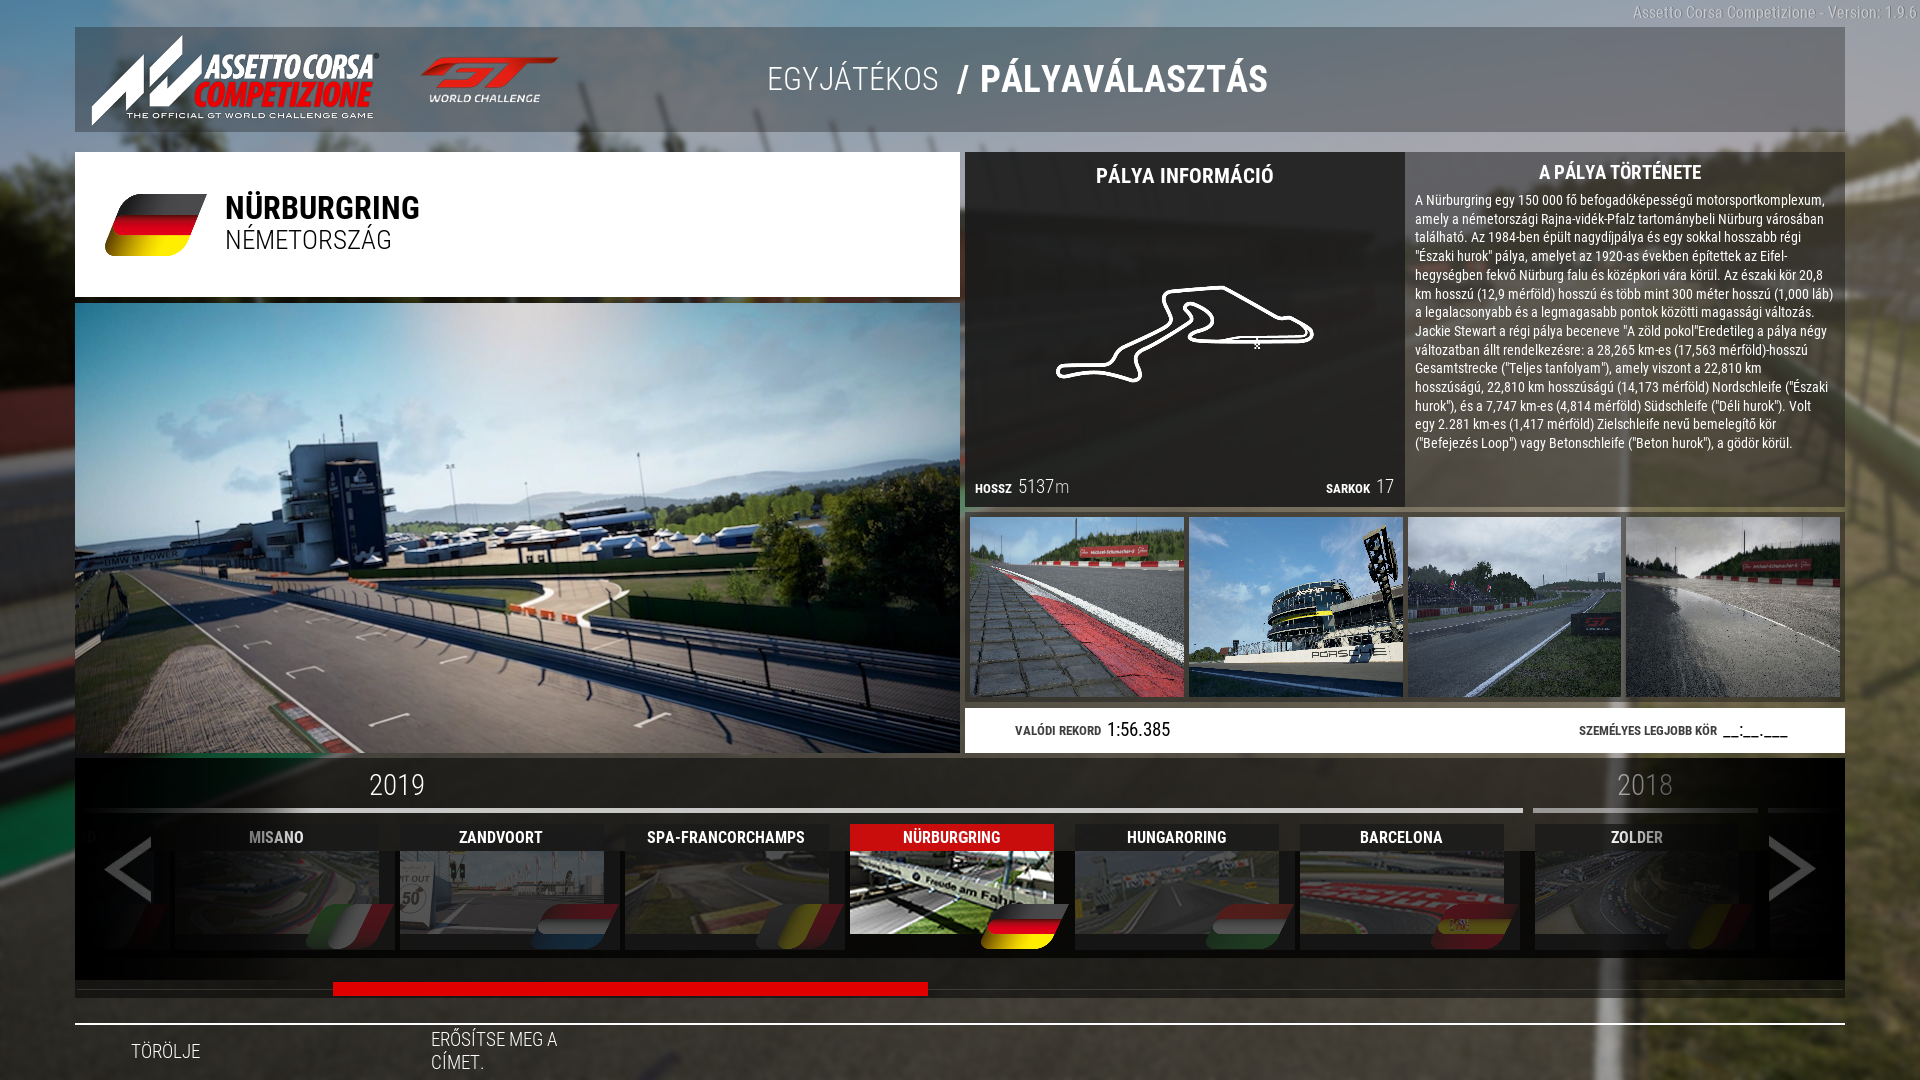Click the German flag next to the Nürburgring title

(x=155, y=225)
